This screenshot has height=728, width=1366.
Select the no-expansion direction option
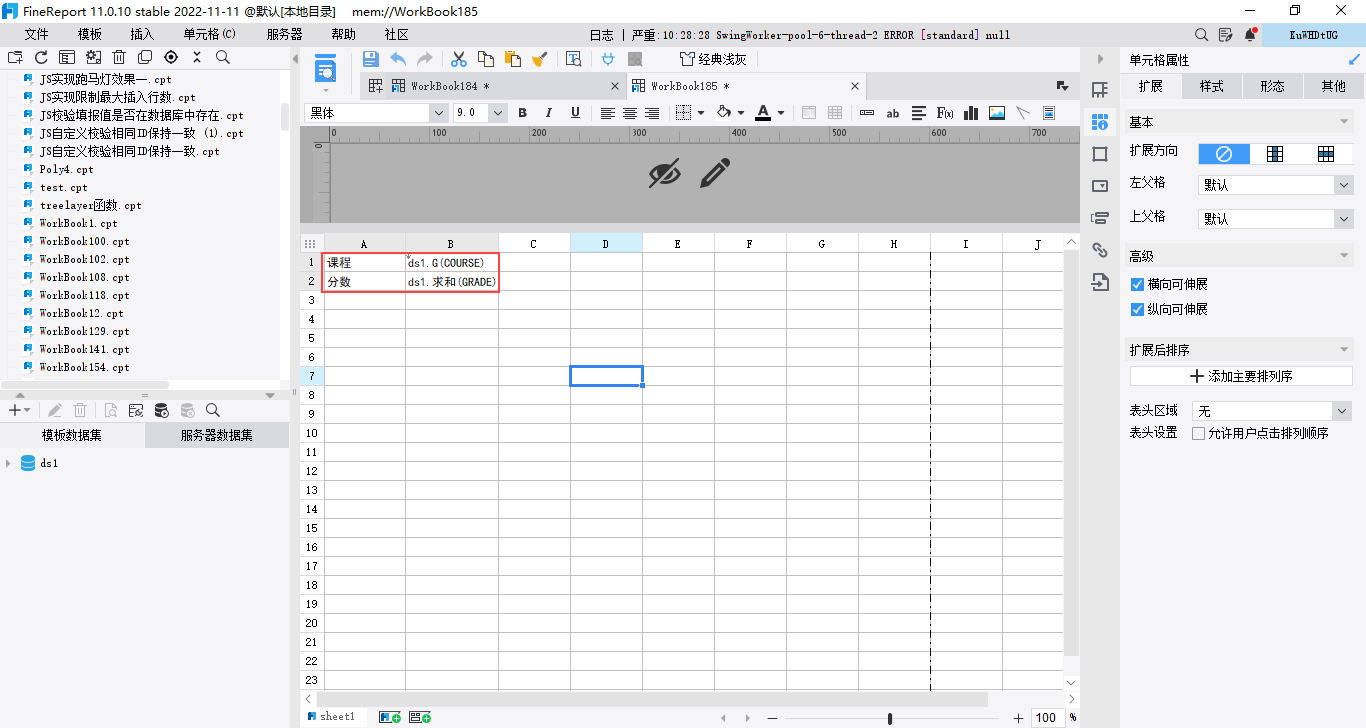(x=1224, y=154)
